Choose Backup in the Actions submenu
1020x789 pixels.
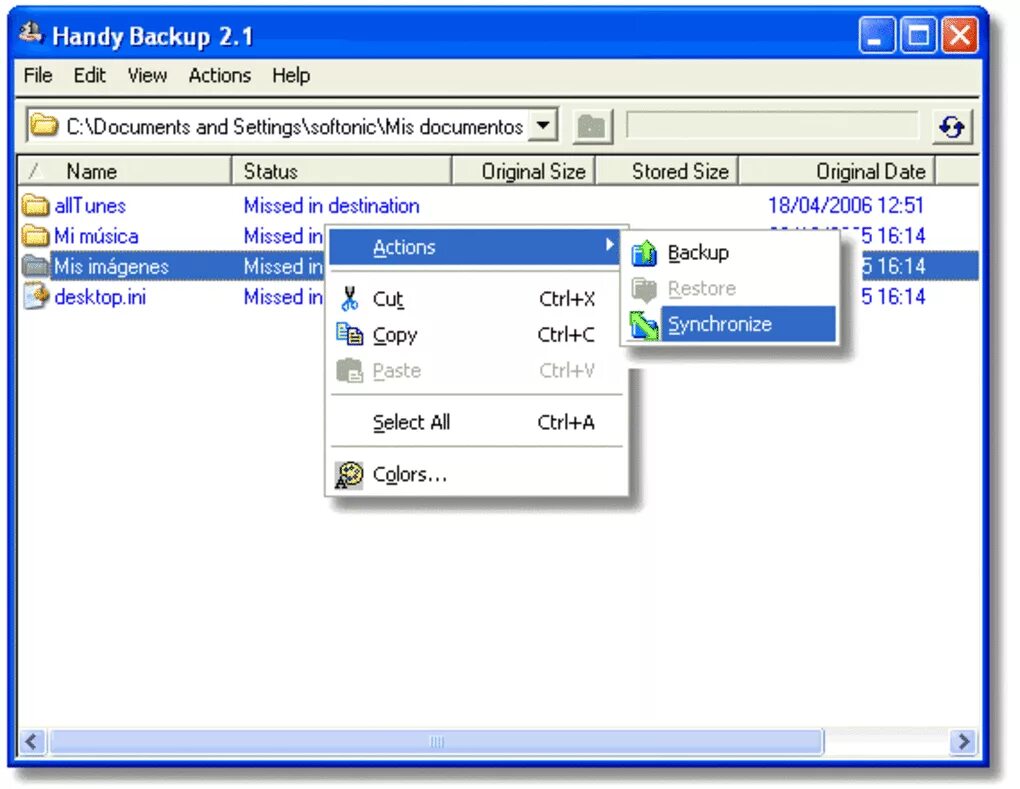pyautogui.click(x=732, y=252)
